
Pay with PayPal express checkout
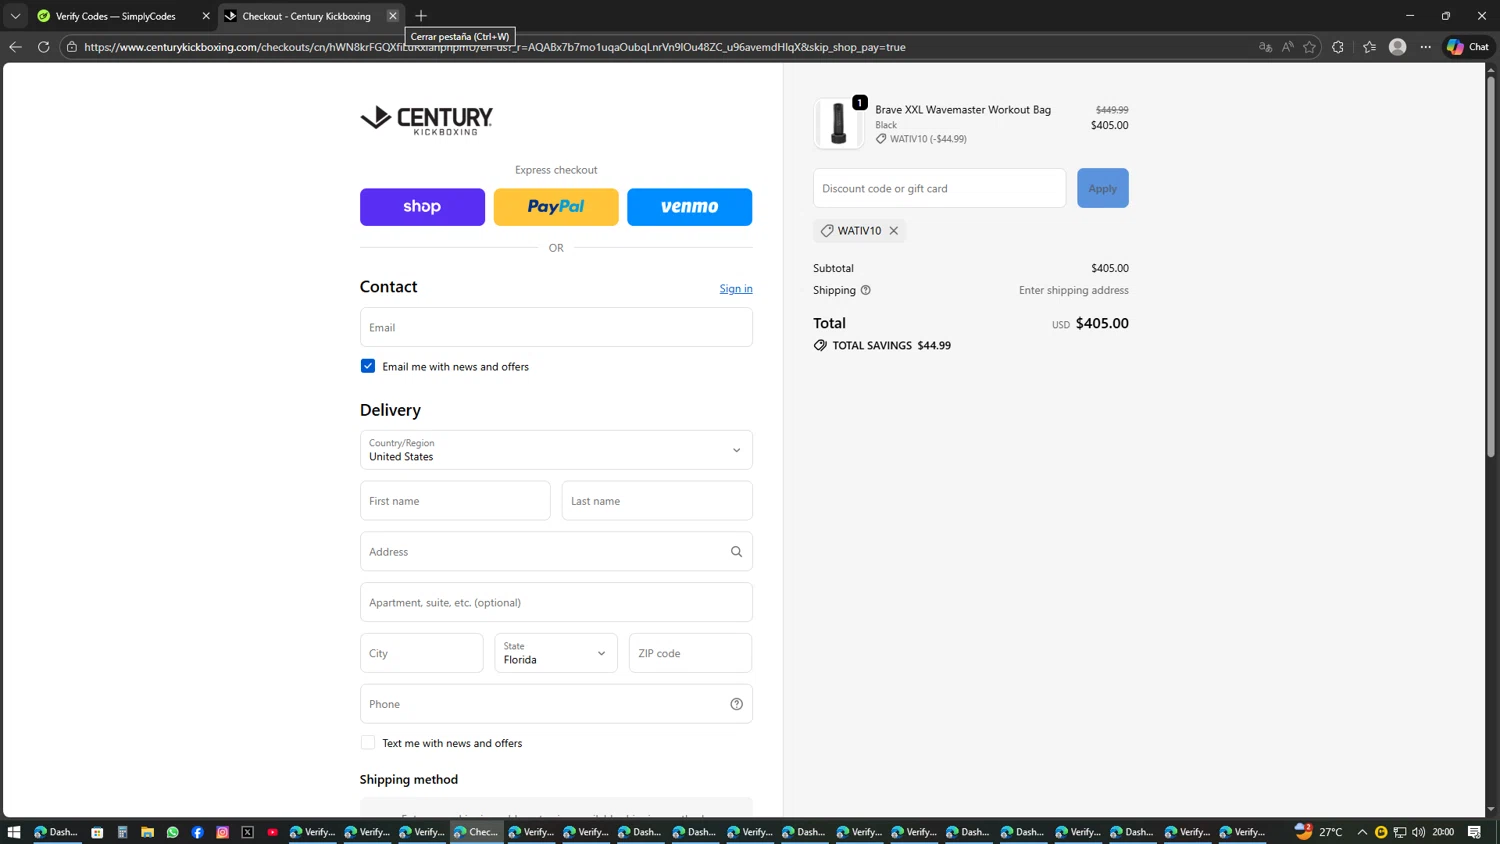(556, 207)
